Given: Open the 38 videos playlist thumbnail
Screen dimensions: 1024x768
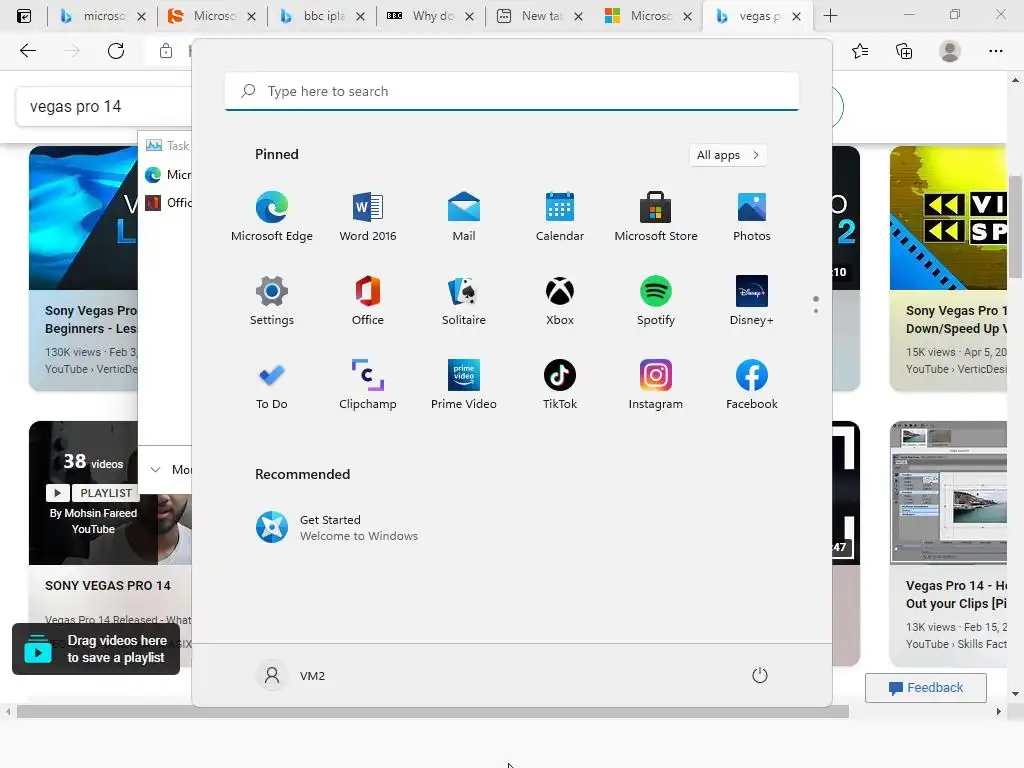Looking at the screenshot, I should pyautogui.click(x=110, y=493).
